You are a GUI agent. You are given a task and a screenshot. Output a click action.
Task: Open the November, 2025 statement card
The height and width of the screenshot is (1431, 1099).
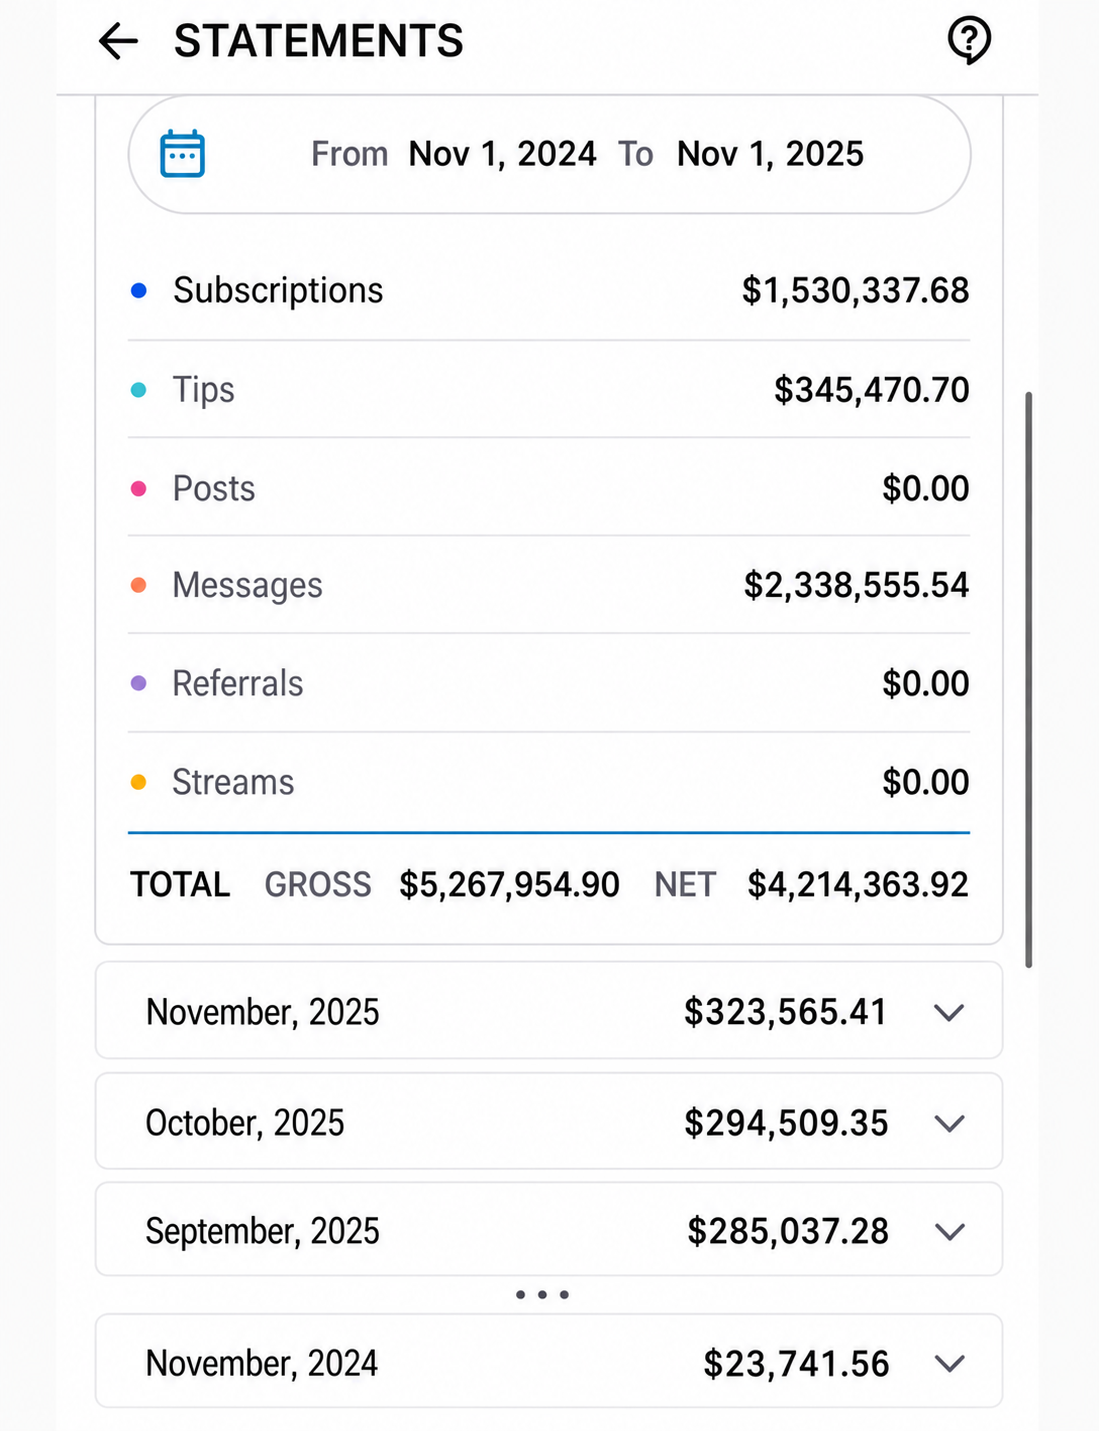click(x=549, y=1011)
